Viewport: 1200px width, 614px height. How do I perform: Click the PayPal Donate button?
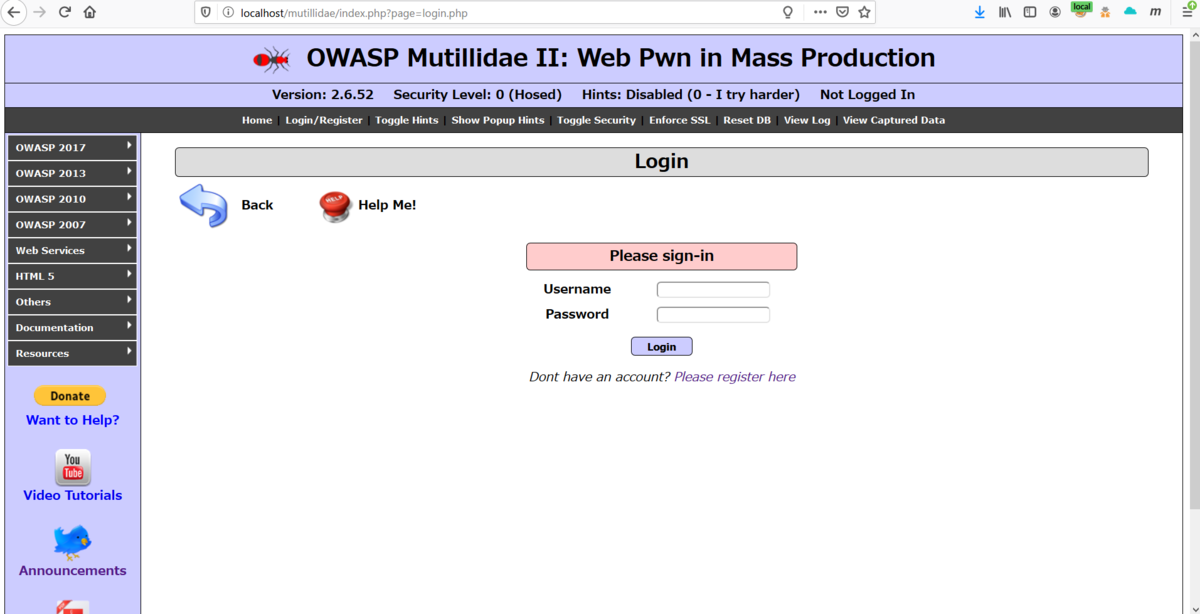(x=70, y=396)
